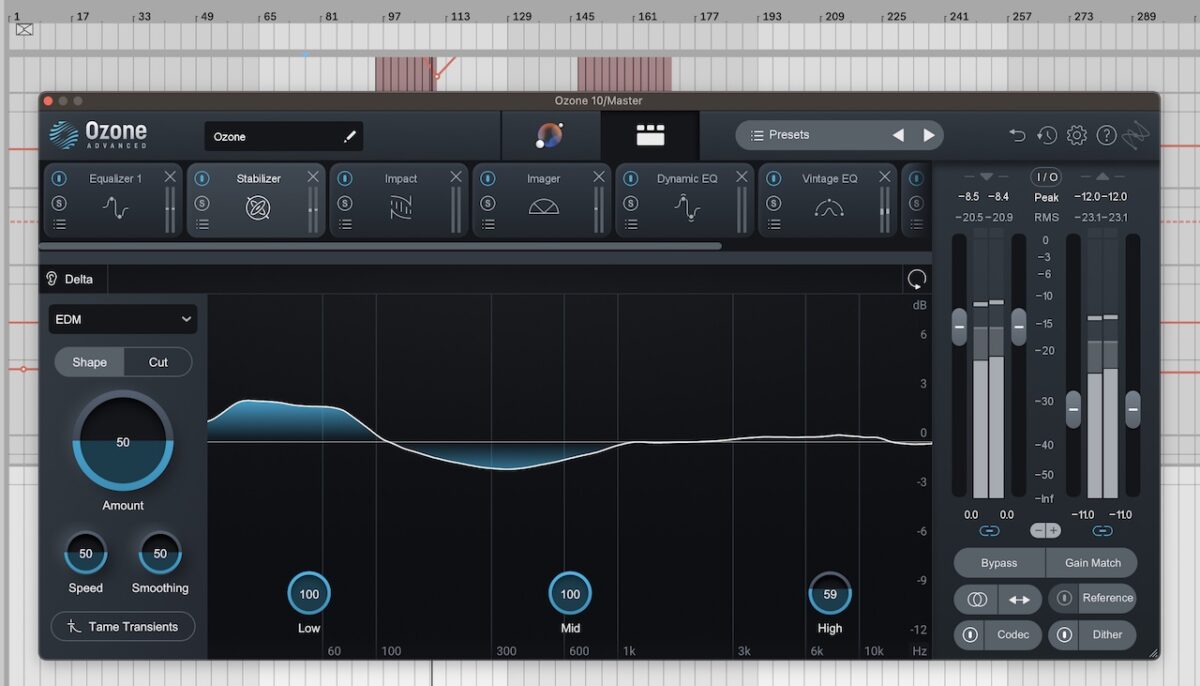1200x686 pixels.
Task: Open Imager module preset list
Action: pyautogui.click(x=488, y=225)
